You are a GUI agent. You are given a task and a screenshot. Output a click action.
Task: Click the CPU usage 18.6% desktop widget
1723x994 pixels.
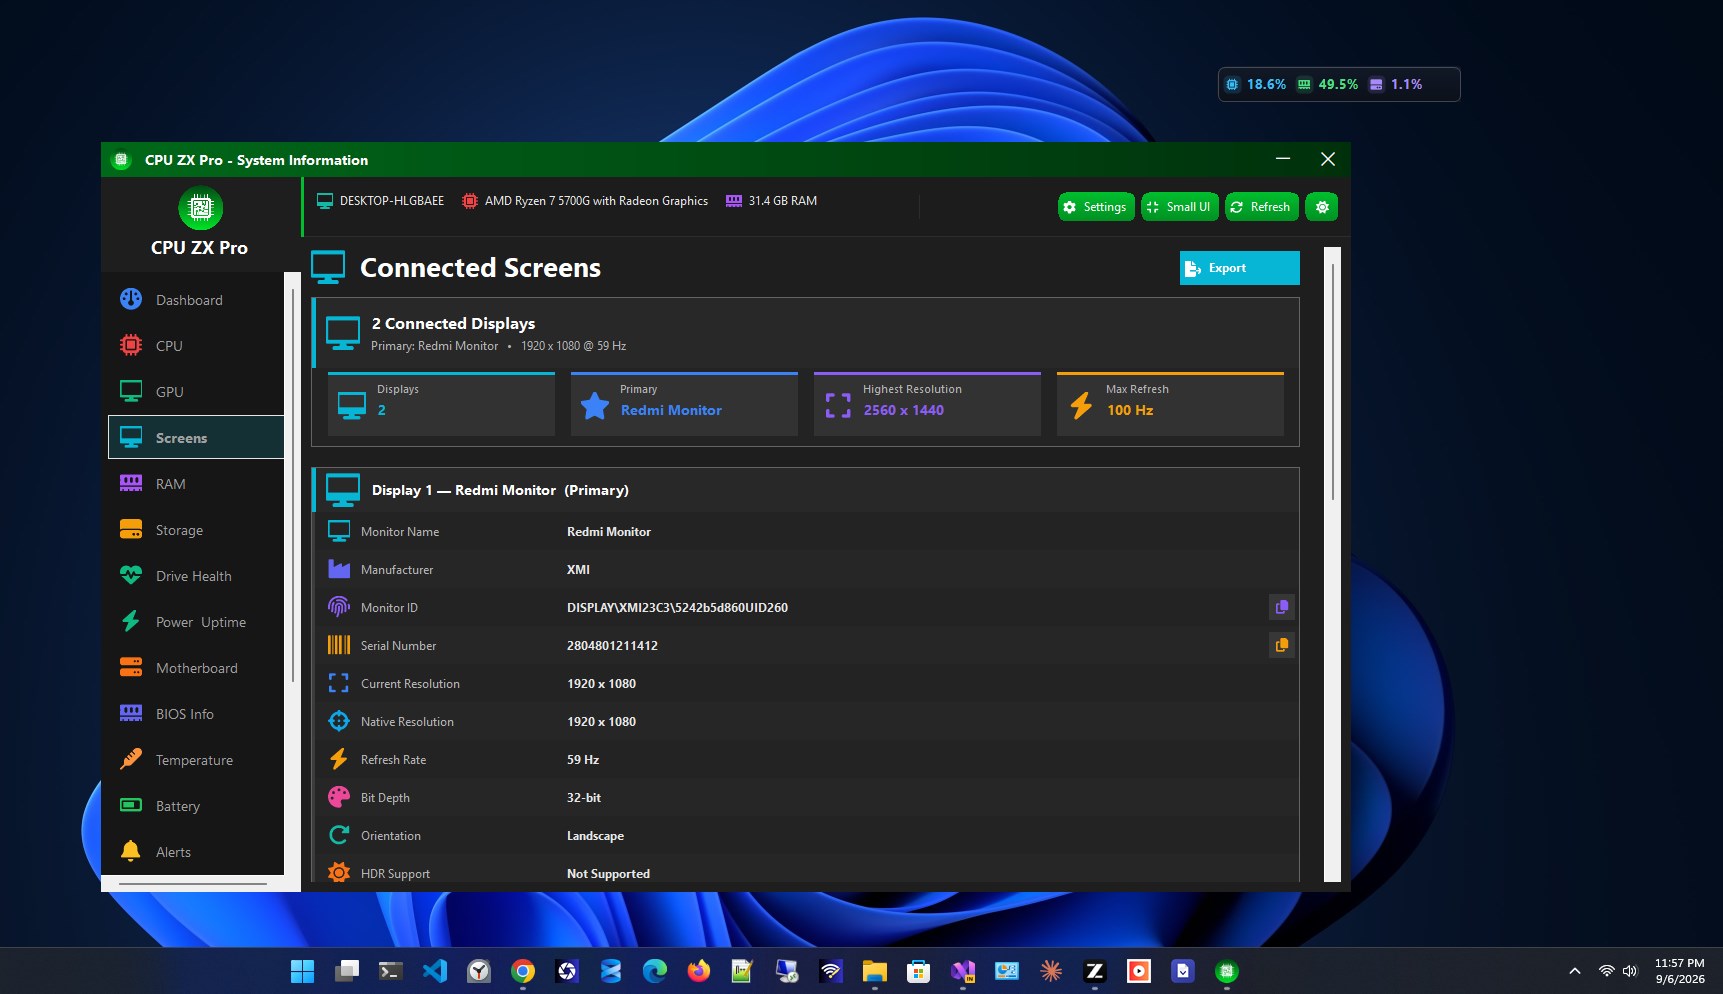[x=1256, y=85]
